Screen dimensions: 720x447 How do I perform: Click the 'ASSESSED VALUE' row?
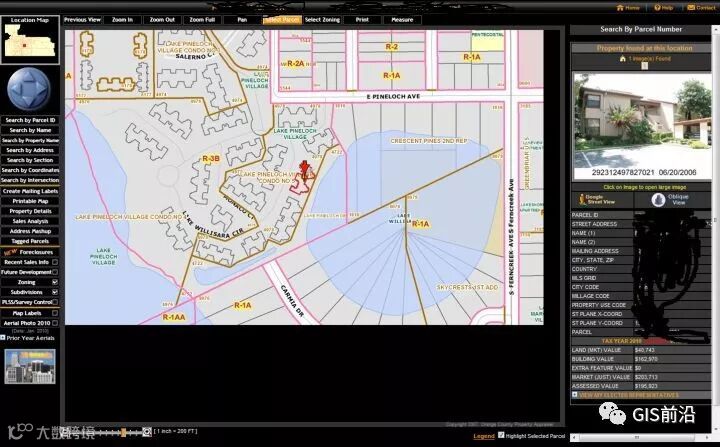point(641,386)
